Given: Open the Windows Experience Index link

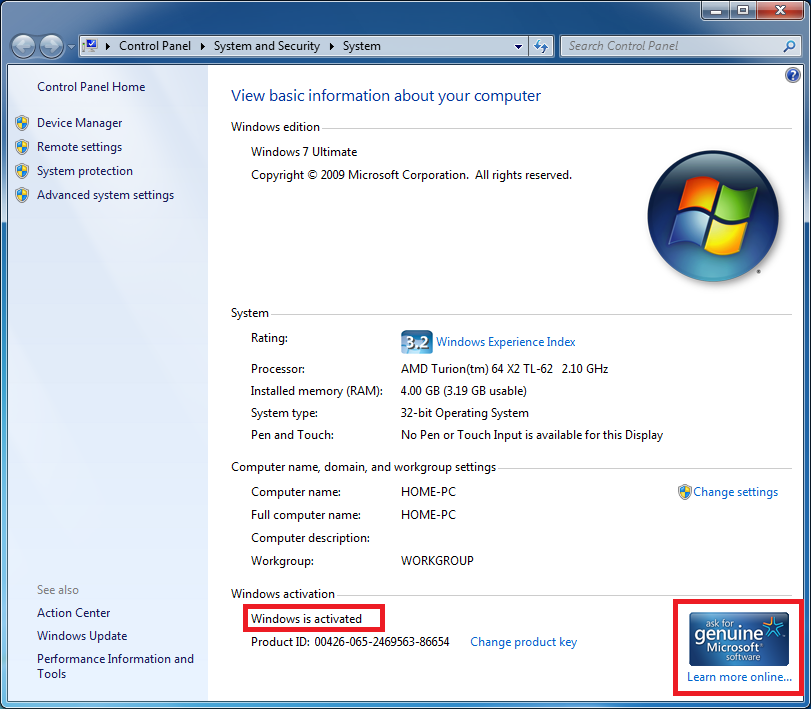Looking at the screenshot, I should click(506, 342).
